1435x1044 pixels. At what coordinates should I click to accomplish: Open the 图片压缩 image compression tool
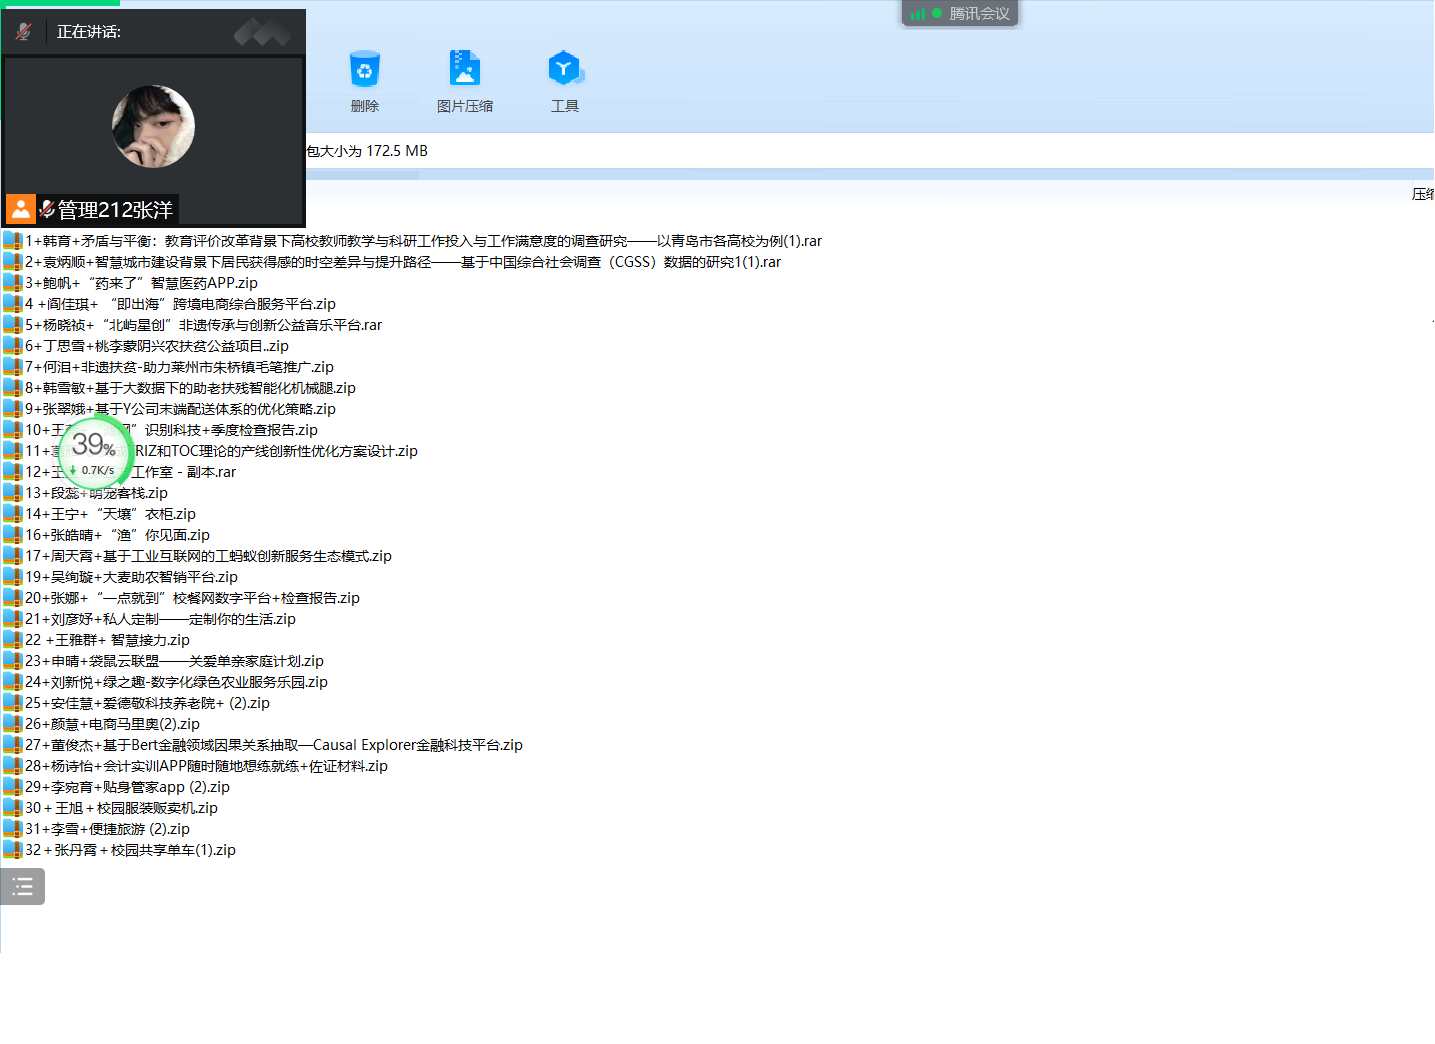(x=464, y=70)
